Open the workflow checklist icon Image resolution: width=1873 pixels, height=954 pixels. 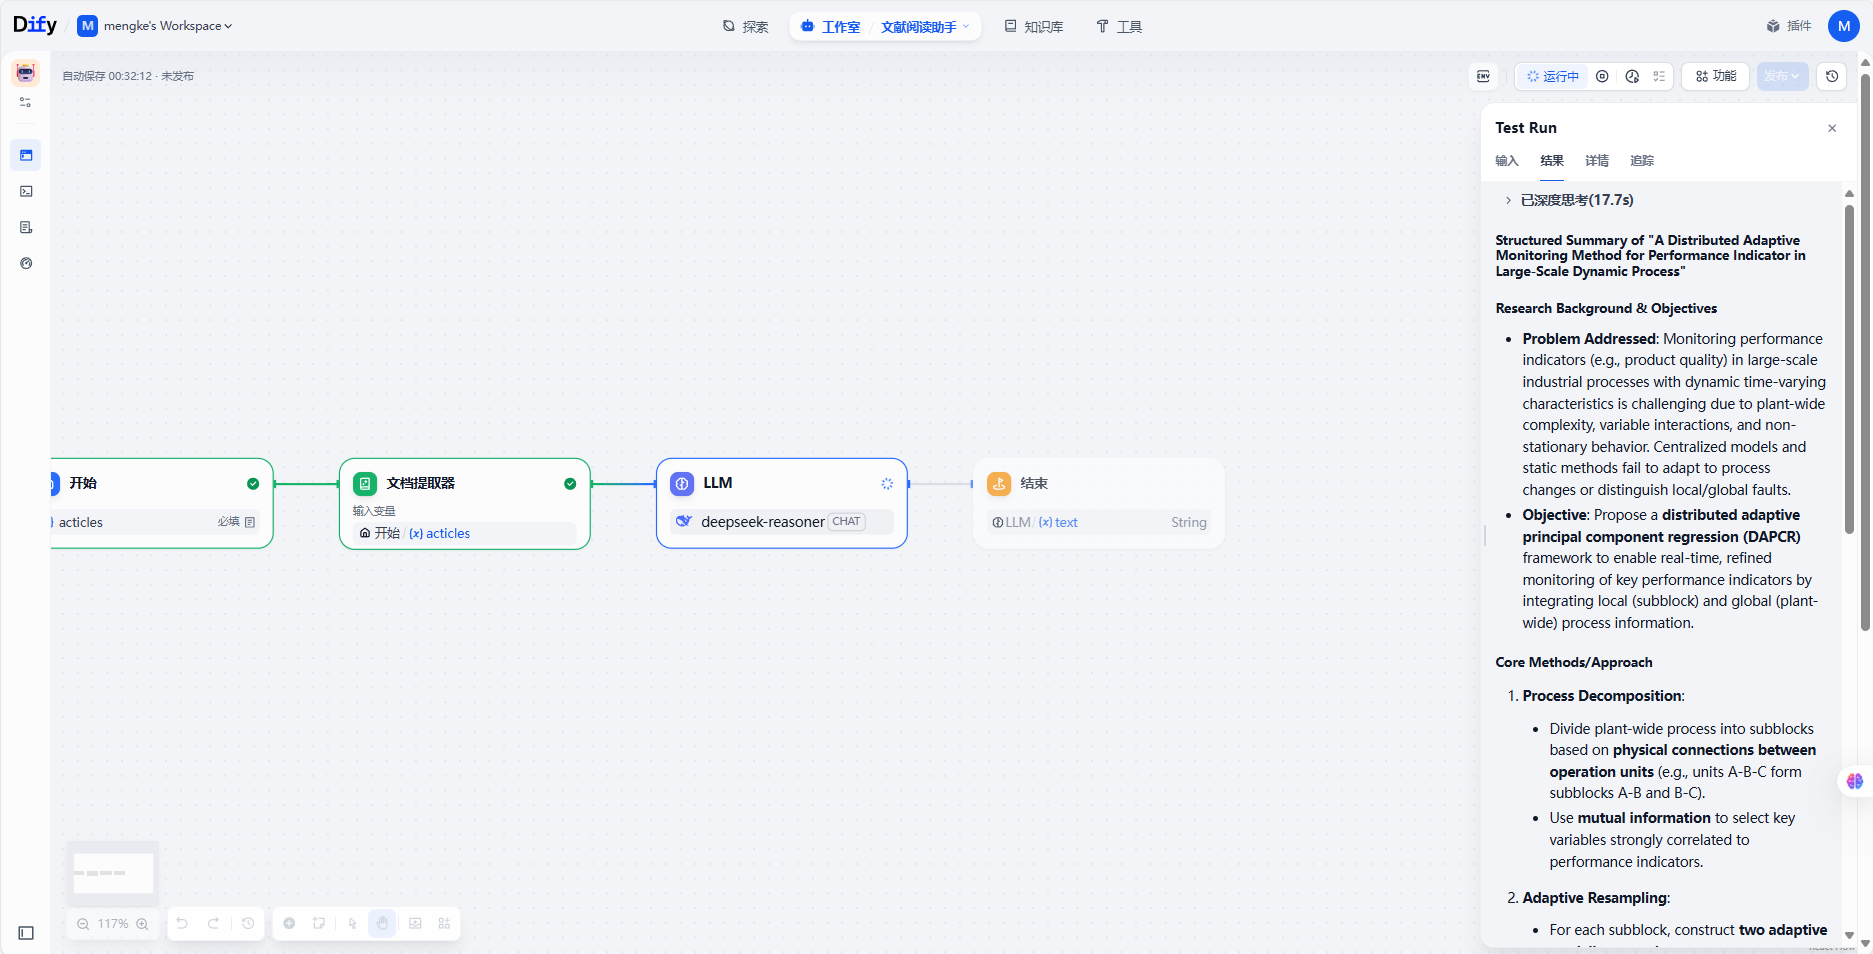click(x=1659, y=76)
